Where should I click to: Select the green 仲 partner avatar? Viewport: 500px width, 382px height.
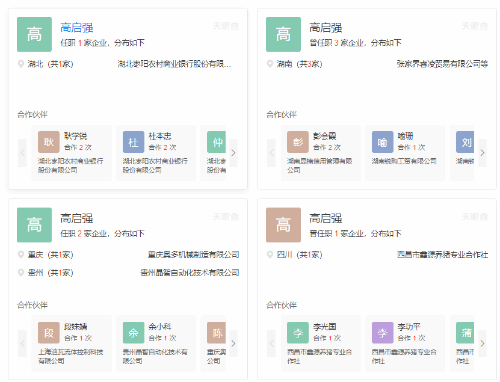(x=216, y=142)
